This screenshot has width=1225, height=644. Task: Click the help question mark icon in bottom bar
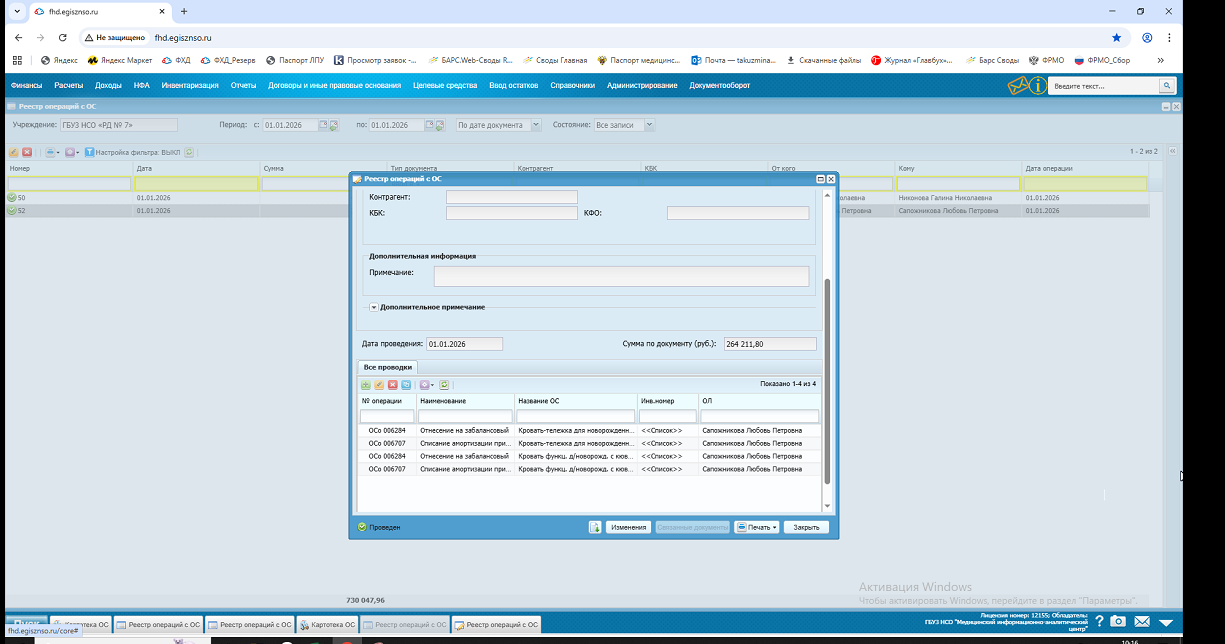[1097, 623]
